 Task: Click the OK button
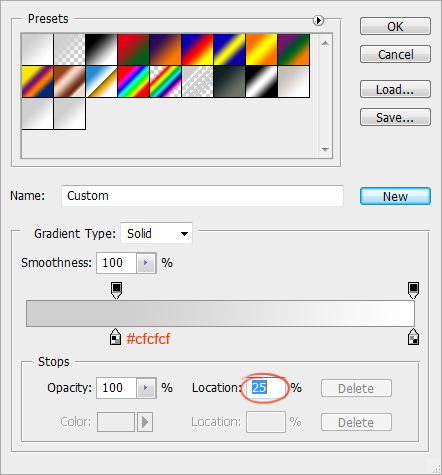tap(395, 26)
